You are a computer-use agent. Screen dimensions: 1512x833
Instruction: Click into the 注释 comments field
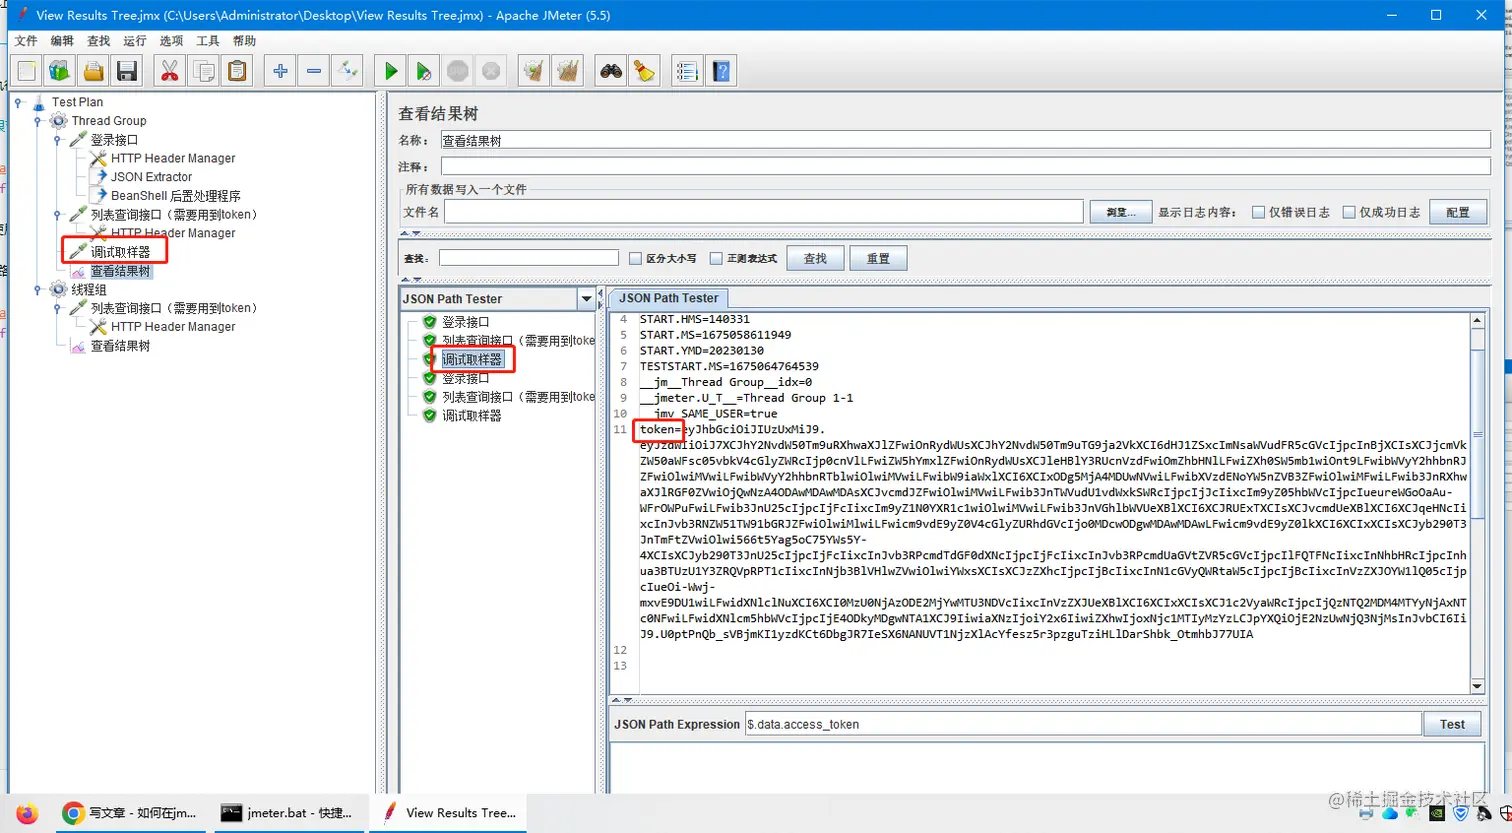pyautogui.click(x=965, y=166)
